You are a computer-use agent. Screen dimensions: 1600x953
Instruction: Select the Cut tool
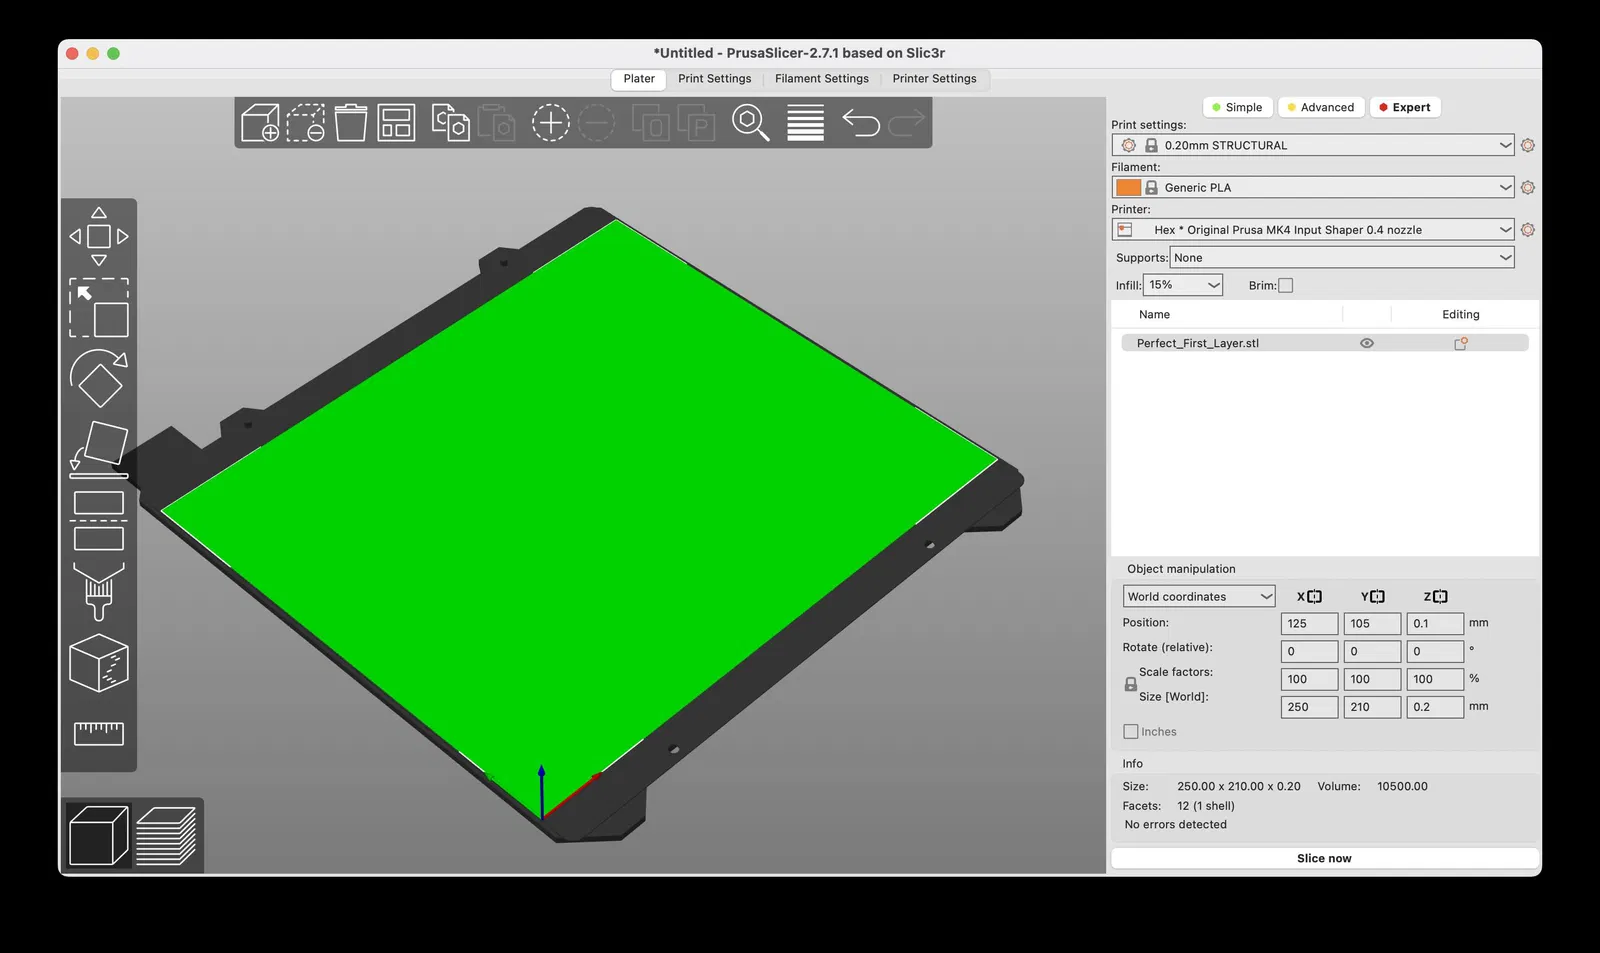[x=99, y=520]
